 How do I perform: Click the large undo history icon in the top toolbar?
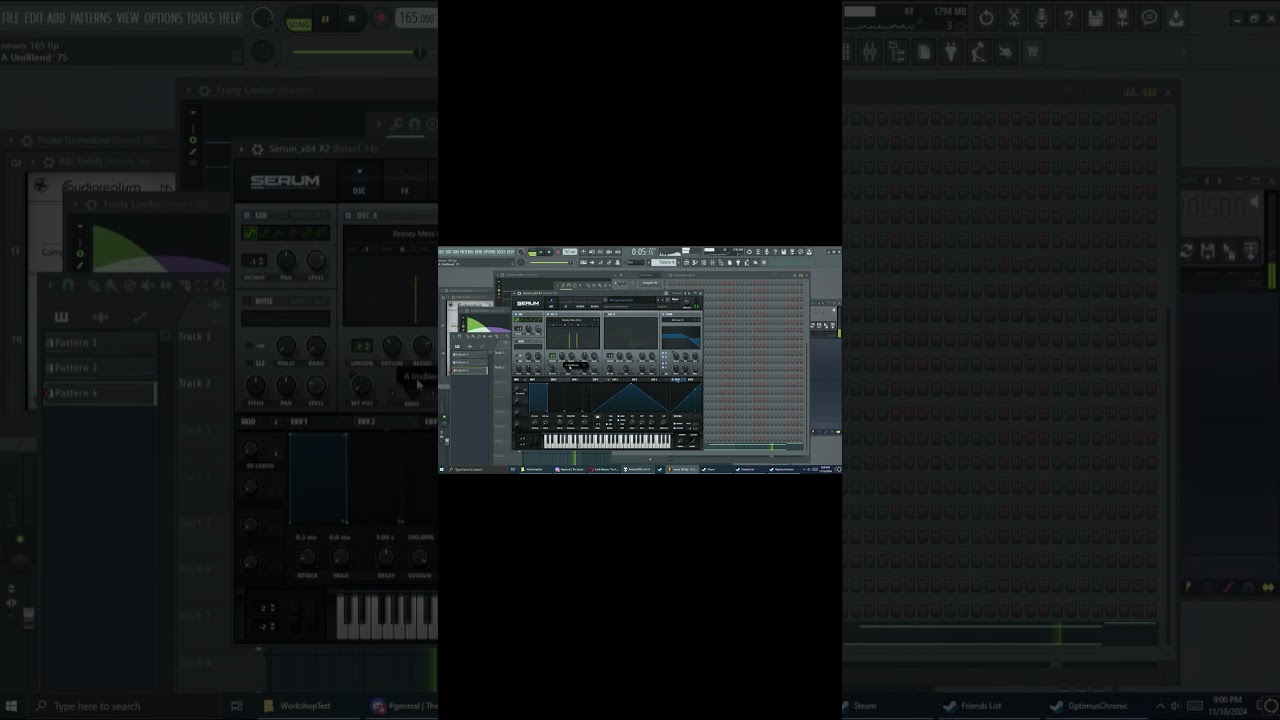tap(987, 18)
